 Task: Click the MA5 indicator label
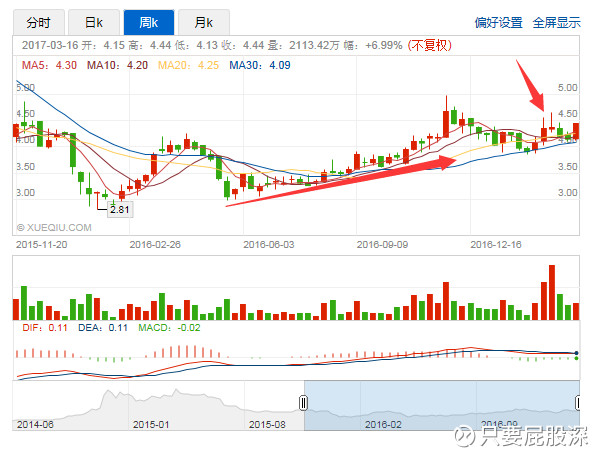49,65
